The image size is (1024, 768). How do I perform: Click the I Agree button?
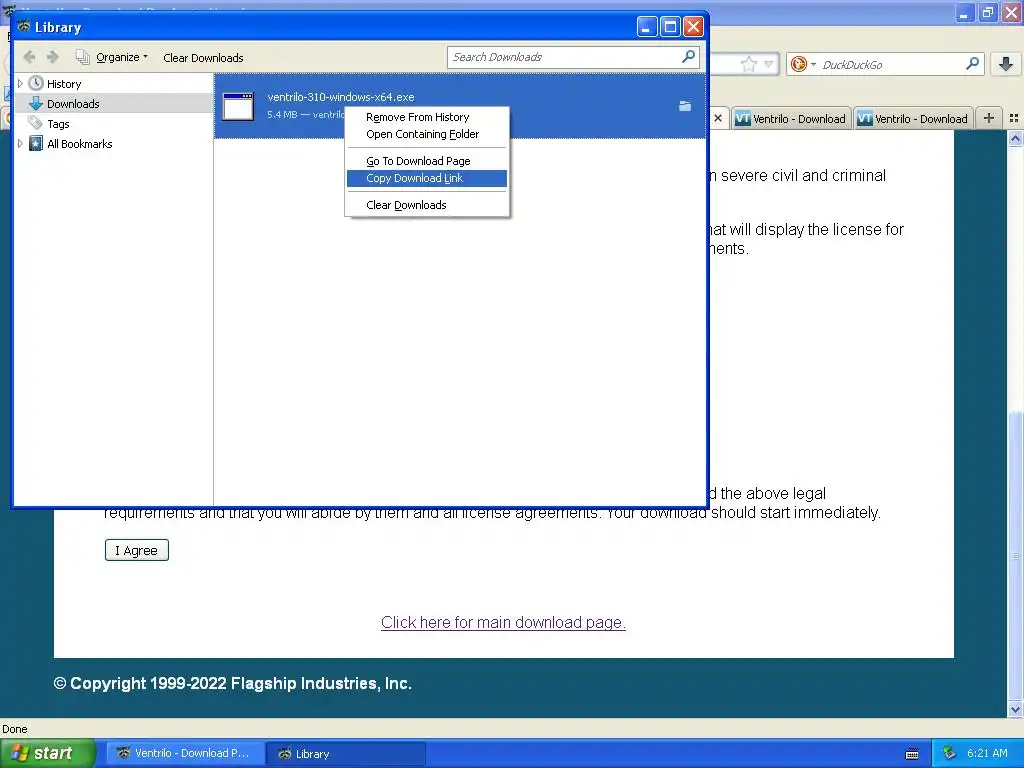pos(136,550)
